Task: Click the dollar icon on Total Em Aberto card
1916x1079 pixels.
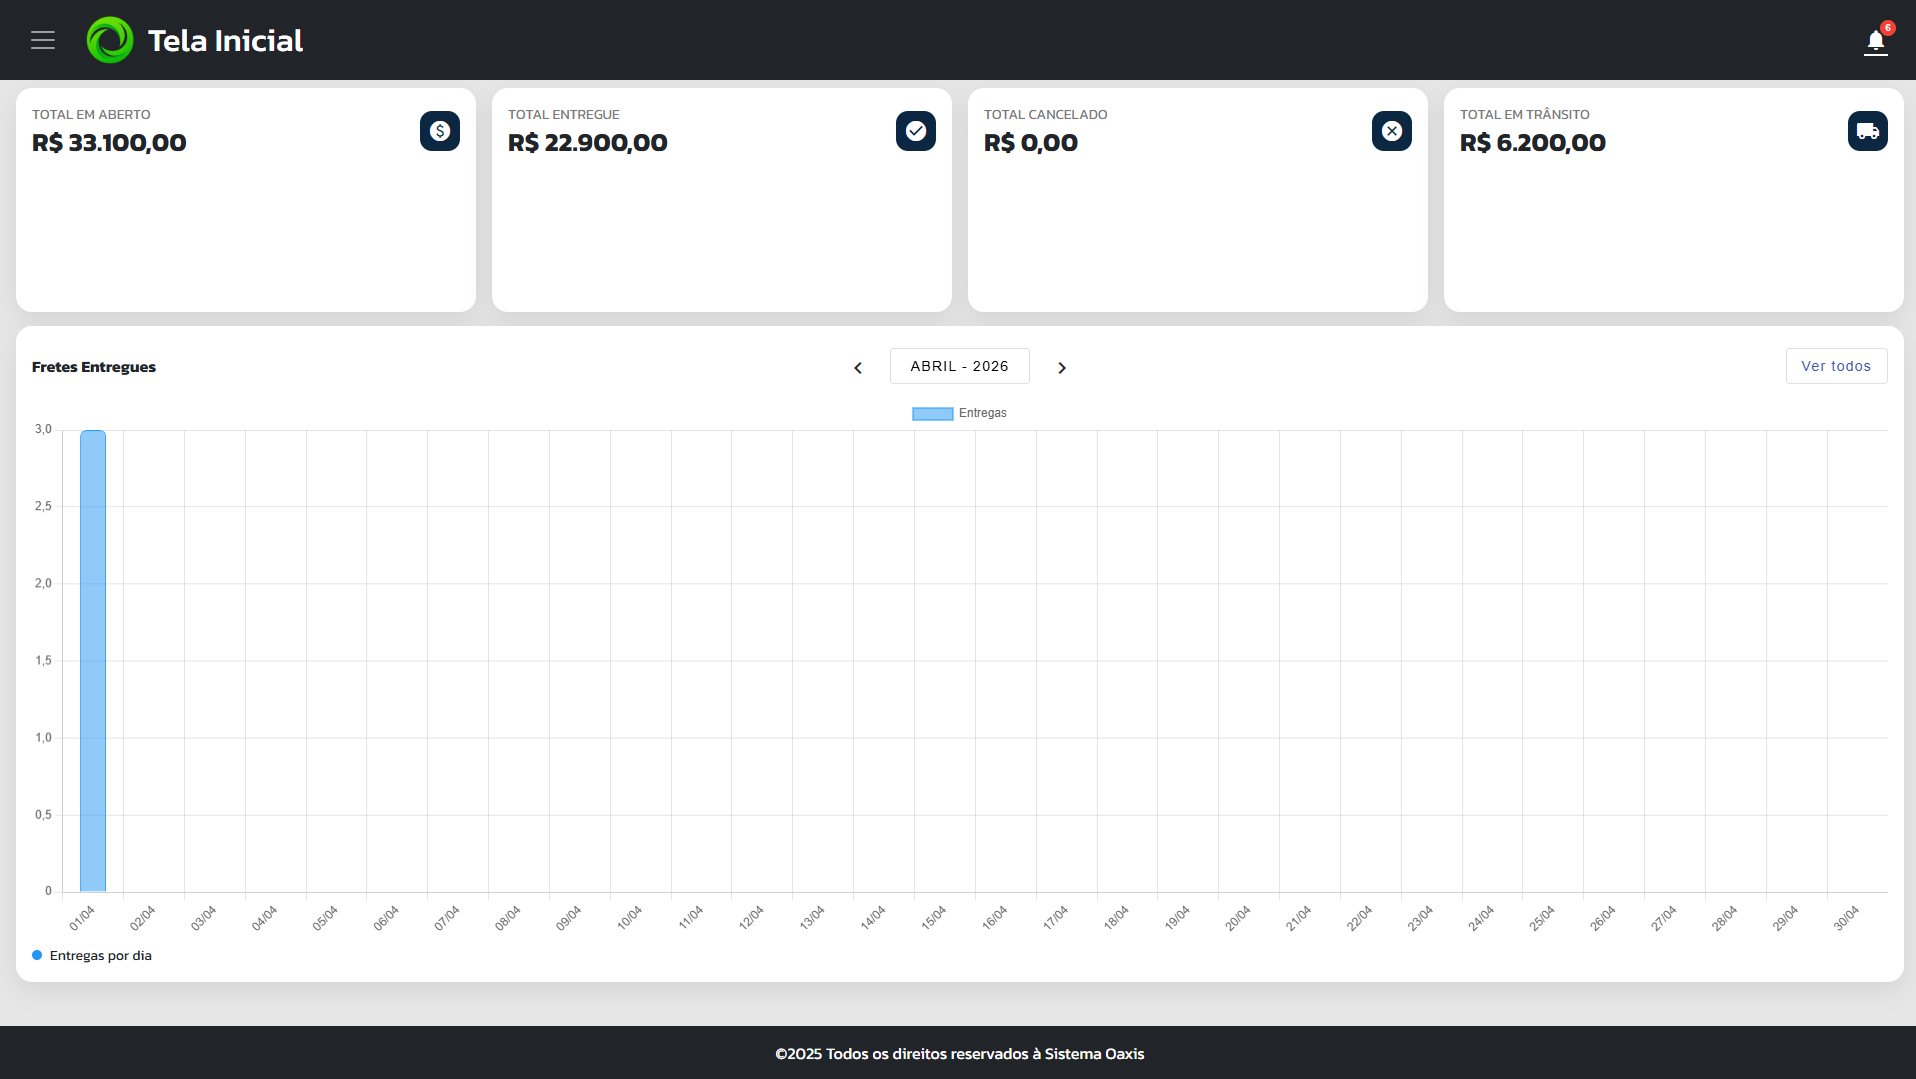Action: (439, 130)
